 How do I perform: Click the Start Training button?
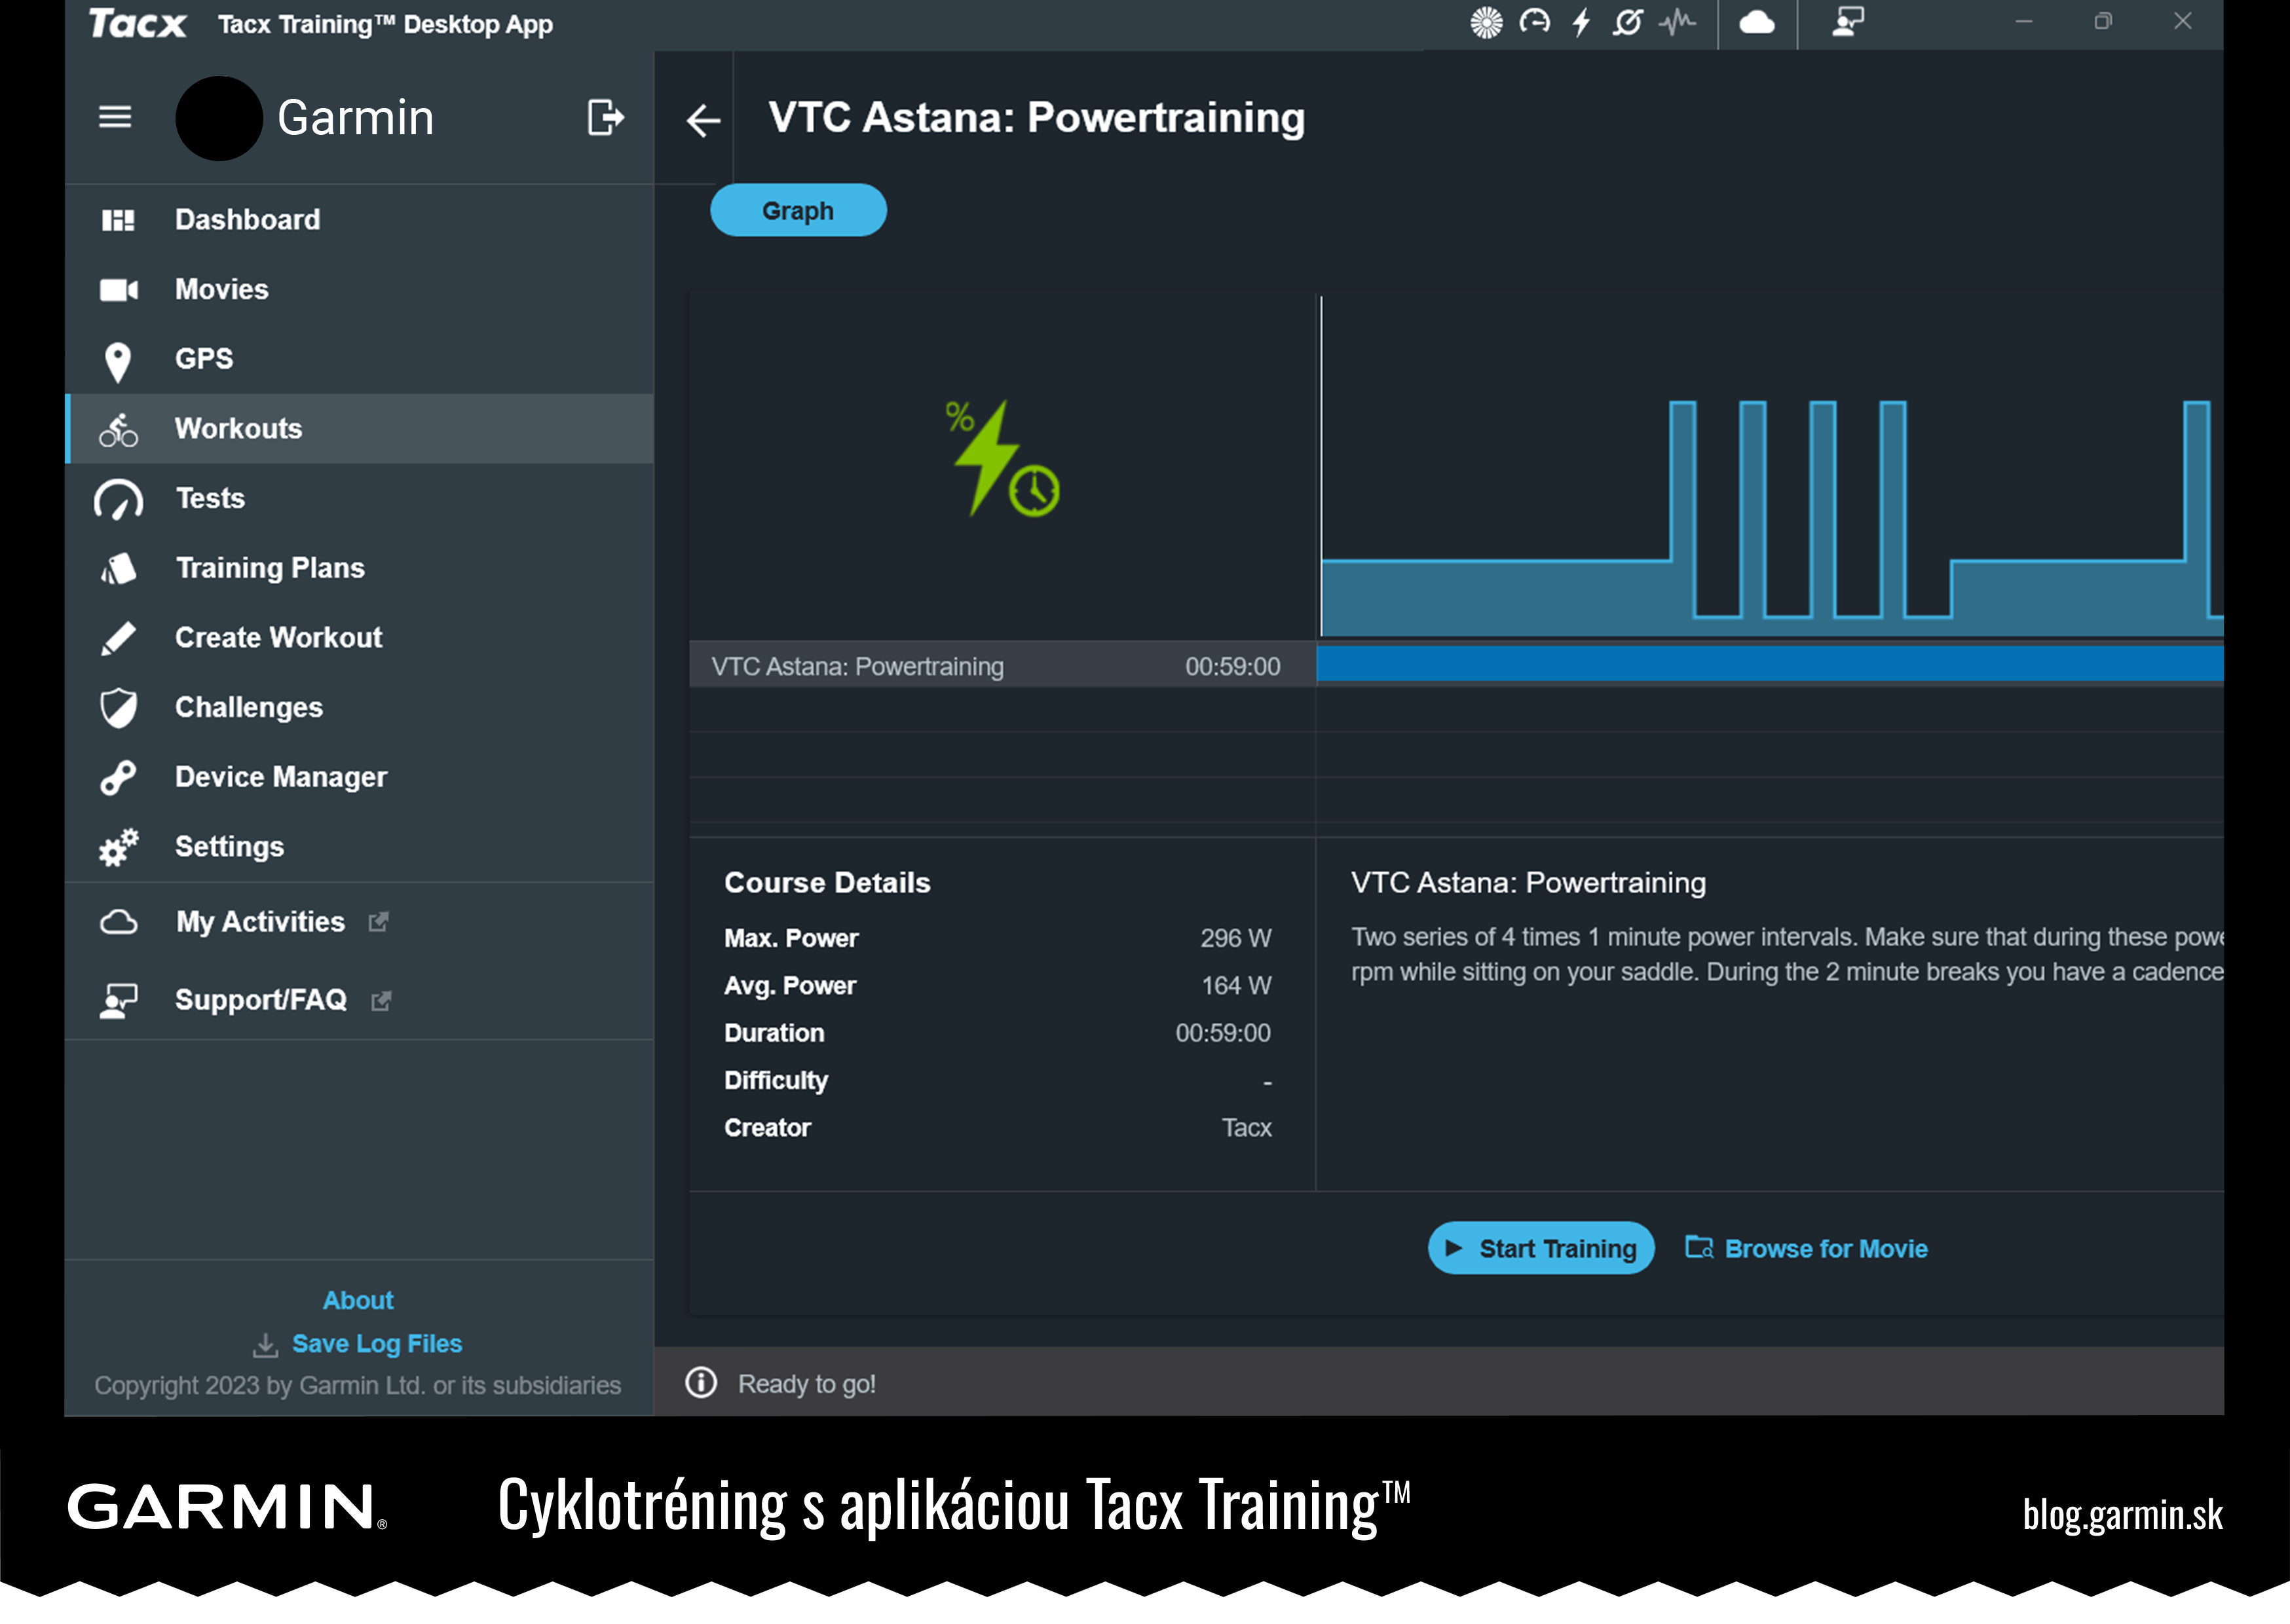tap(1541, 1248)
